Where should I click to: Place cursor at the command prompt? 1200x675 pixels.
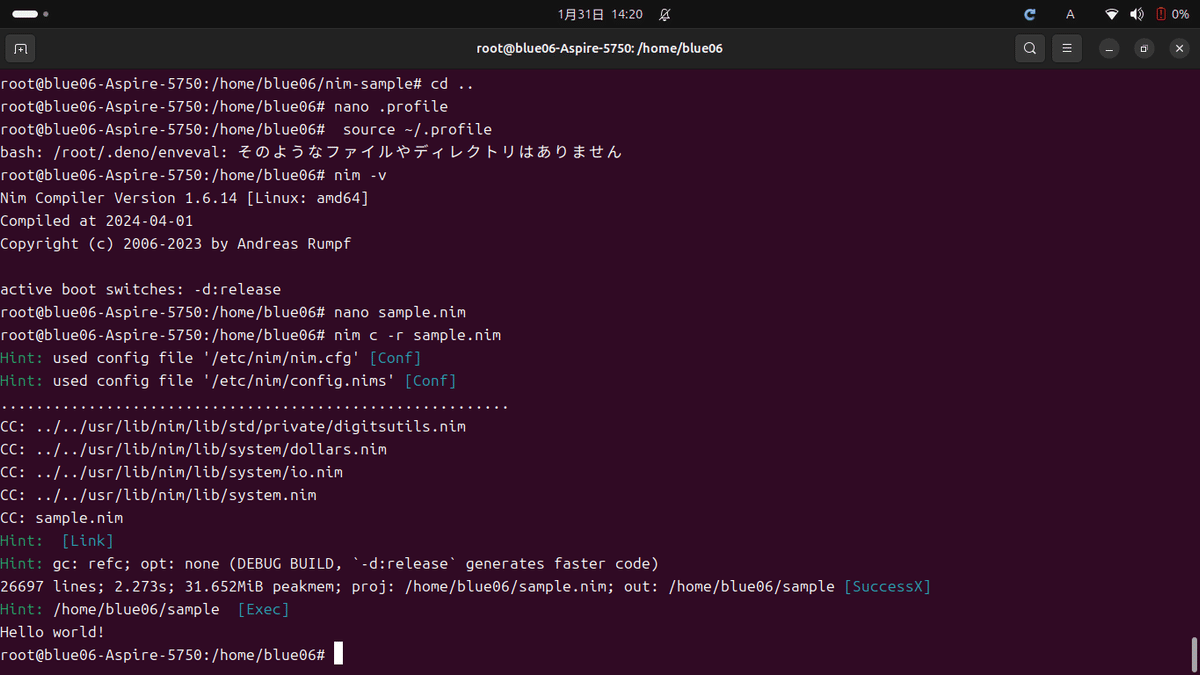pyautogui.click(x=338, y=653)
